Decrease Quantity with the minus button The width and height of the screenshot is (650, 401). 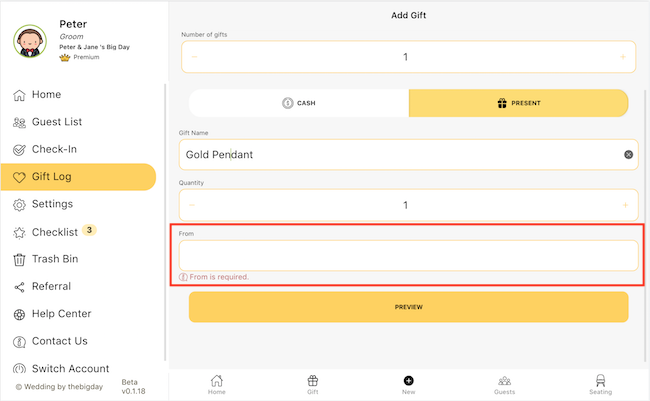[x=192, y=205]
